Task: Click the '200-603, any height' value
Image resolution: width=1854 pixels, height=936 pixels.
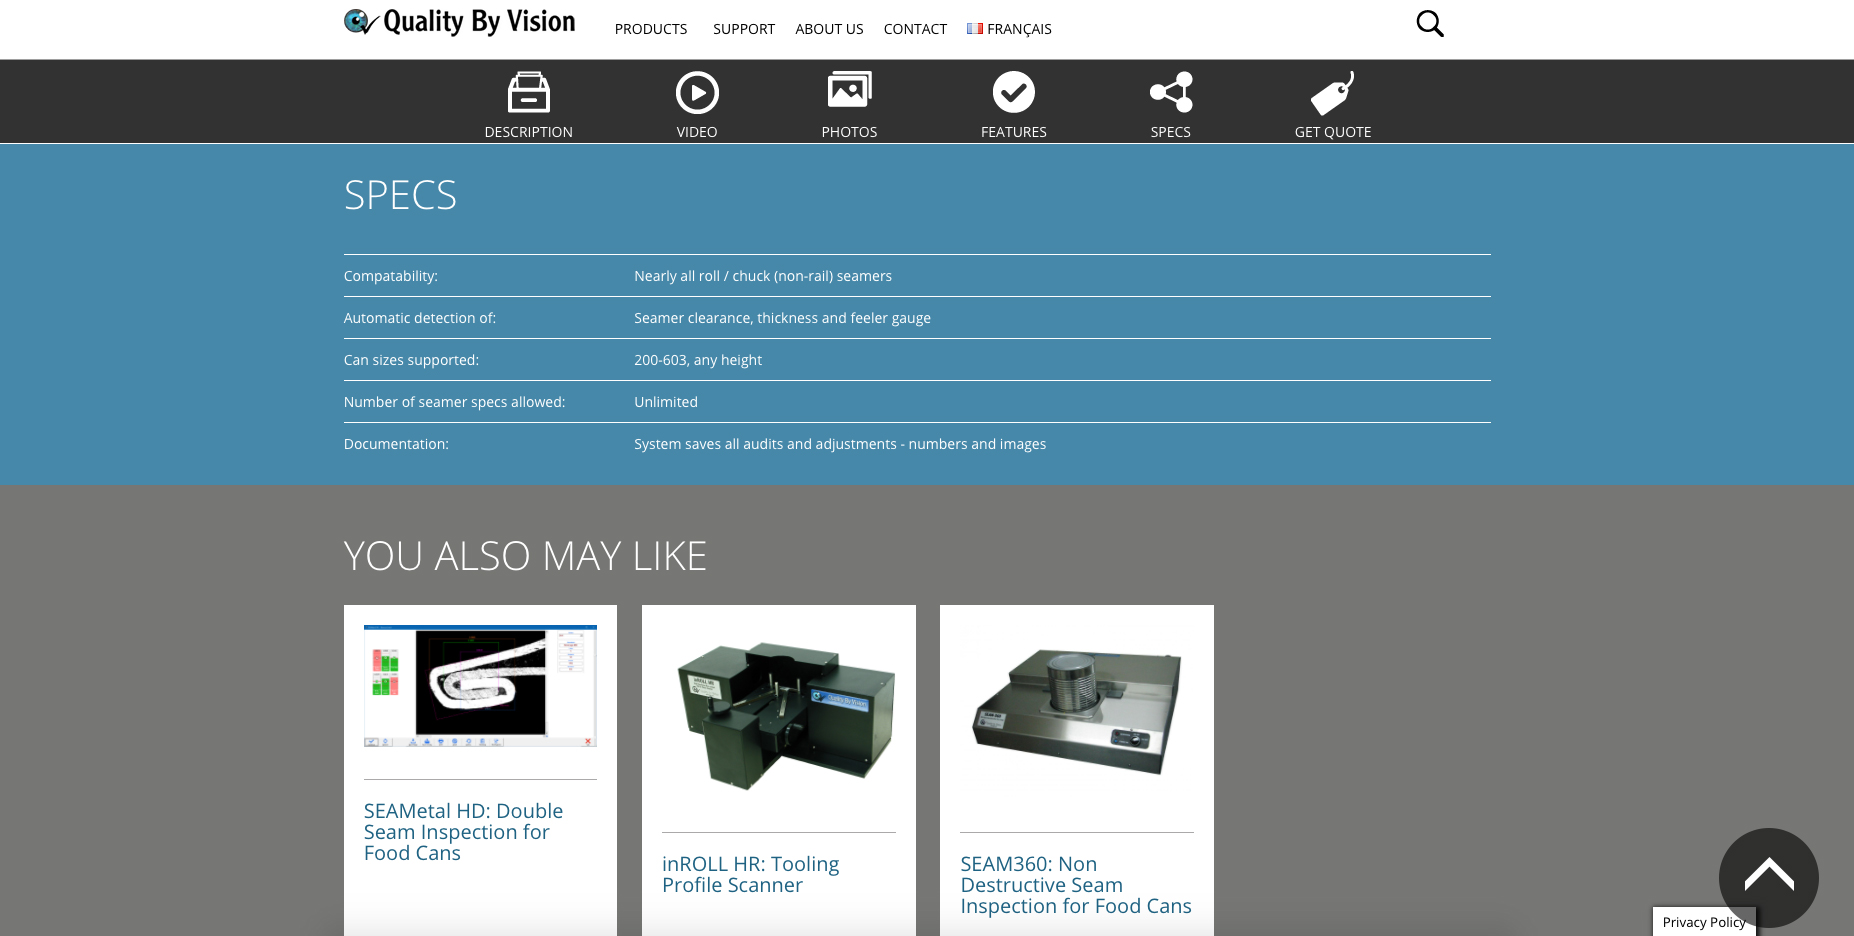Action: click(x=698, y=360)
